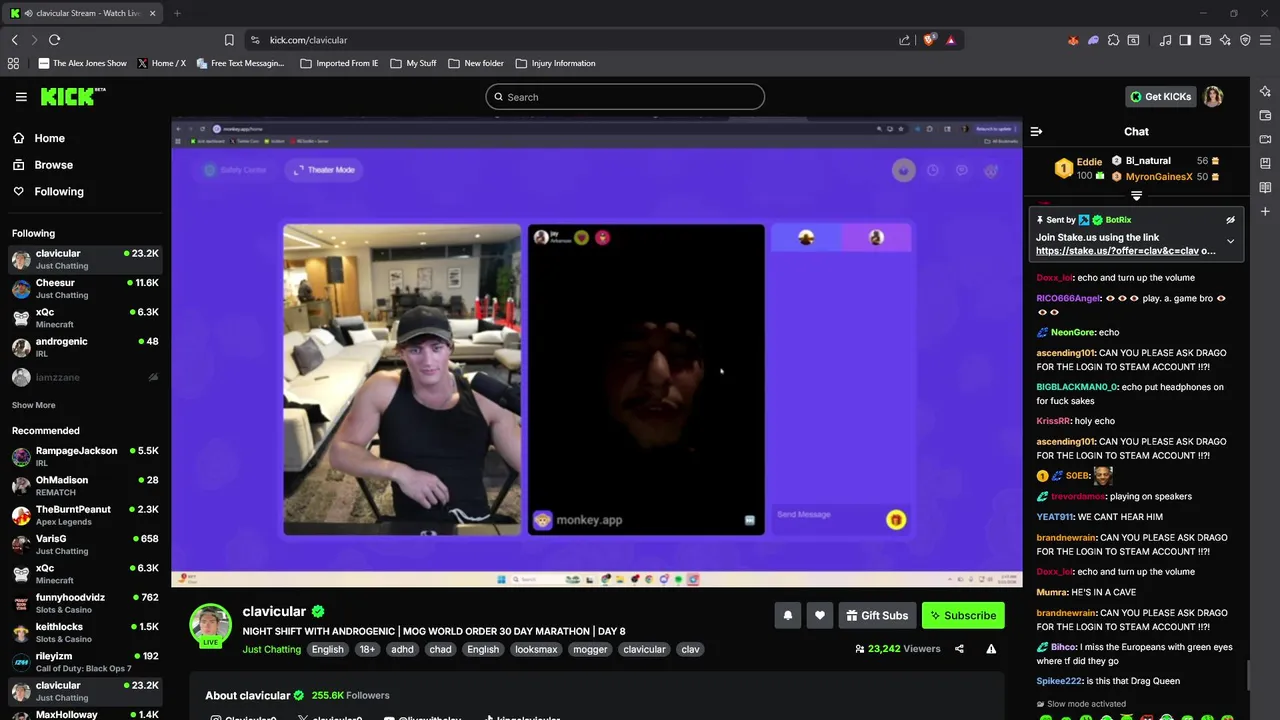This screenshot has width=1280, height=720.
Task: Open Brave Wallet toolbar icon
Action: [1205, 40]
